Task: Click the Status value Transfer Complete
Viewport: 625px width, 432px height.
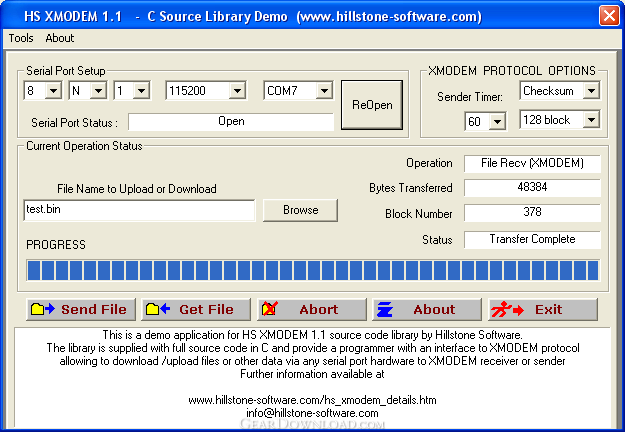Action: 532,239
